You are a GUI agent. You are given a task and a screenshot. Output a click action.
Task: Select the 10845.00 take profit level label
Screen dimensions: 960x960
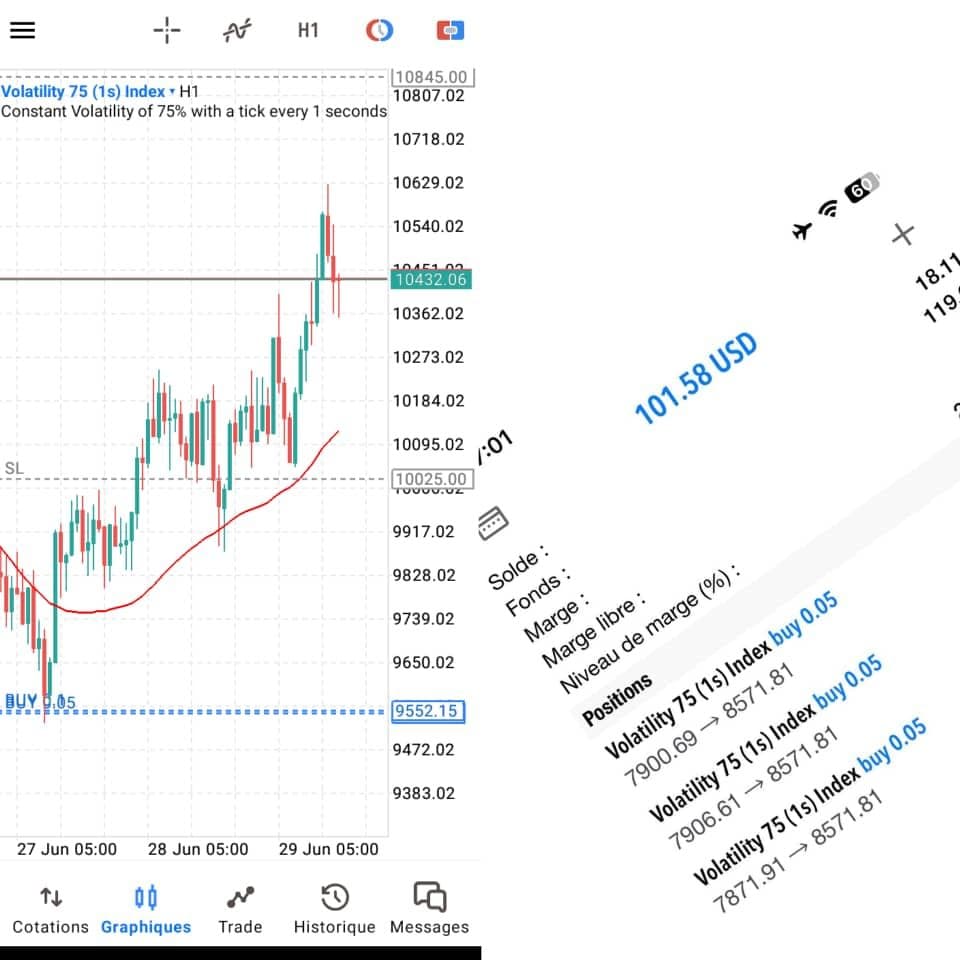[431, 77]
